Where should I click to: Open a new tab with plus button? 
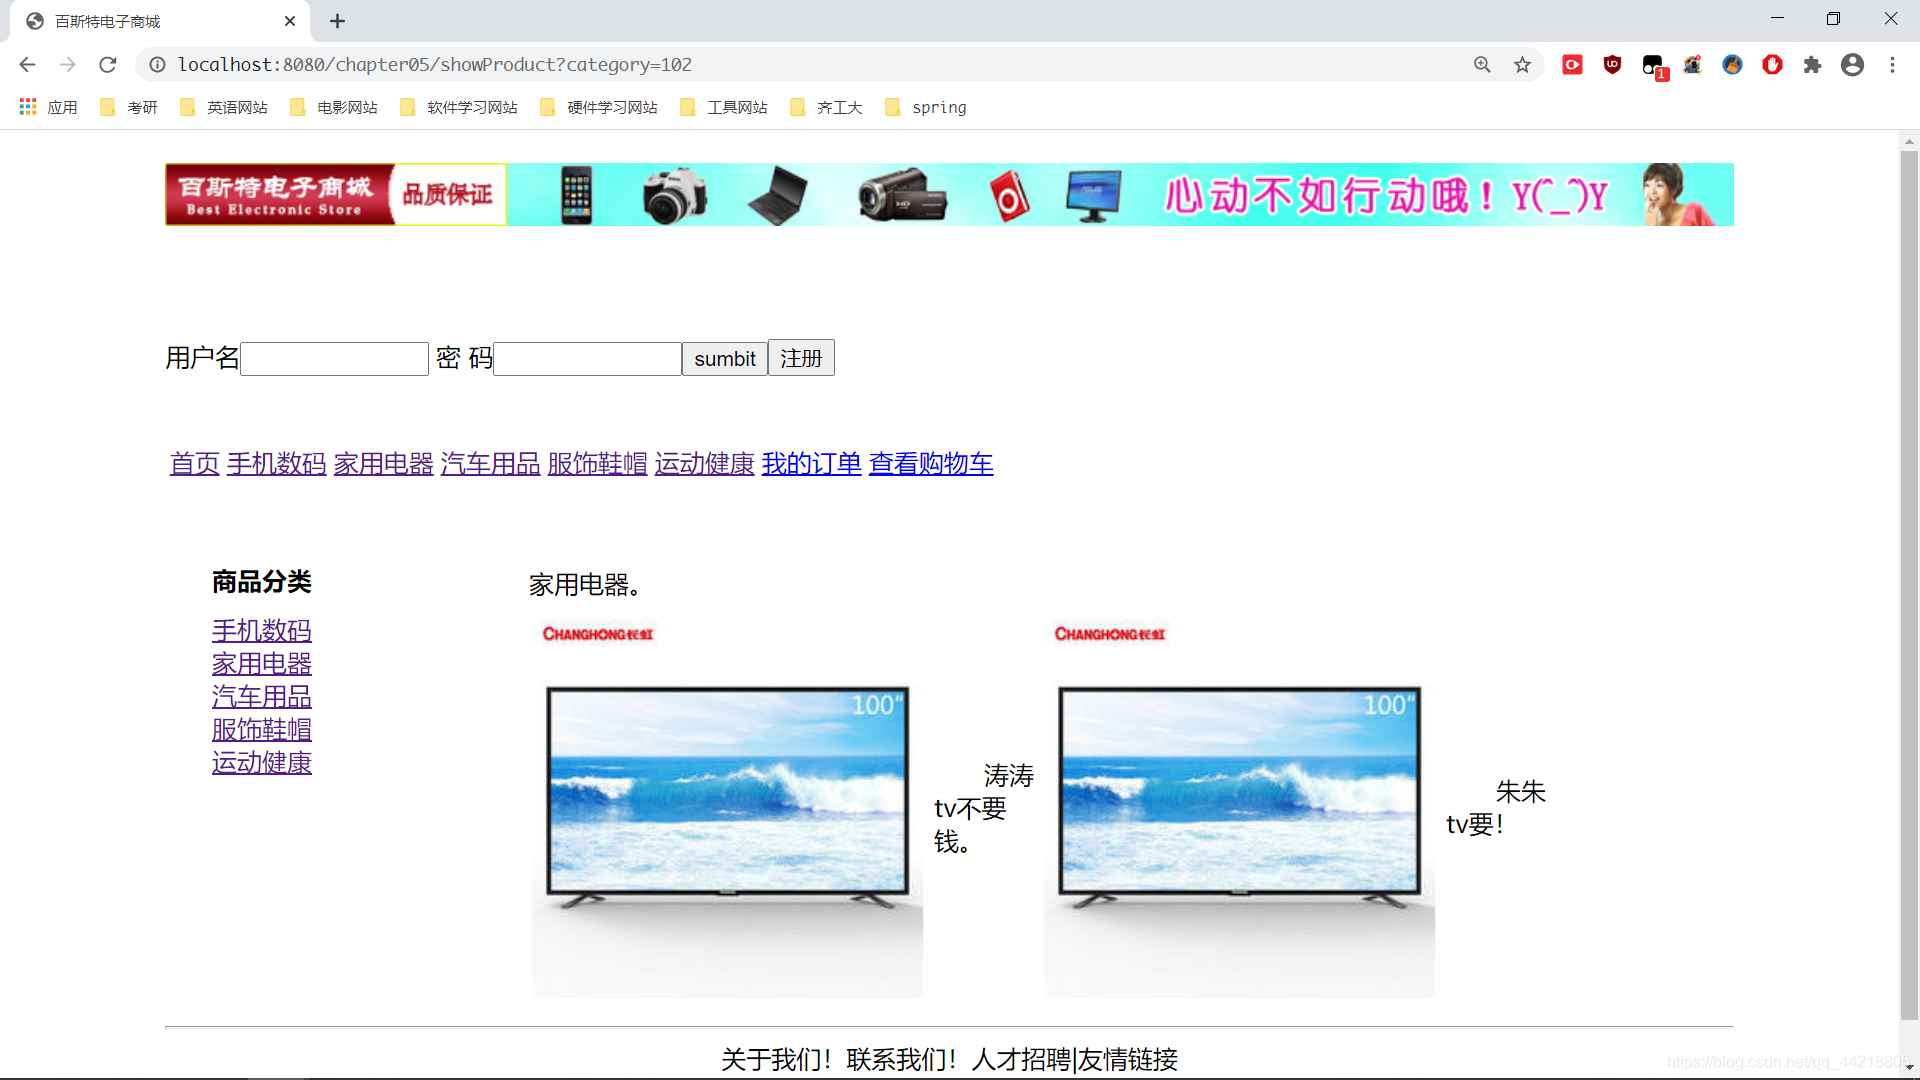(337, 21)
